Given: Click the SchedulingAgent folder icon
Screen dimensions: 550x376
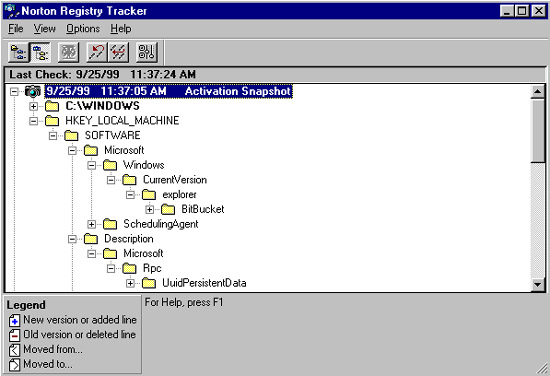Looking at the screenshot, I should pos(110,224).
